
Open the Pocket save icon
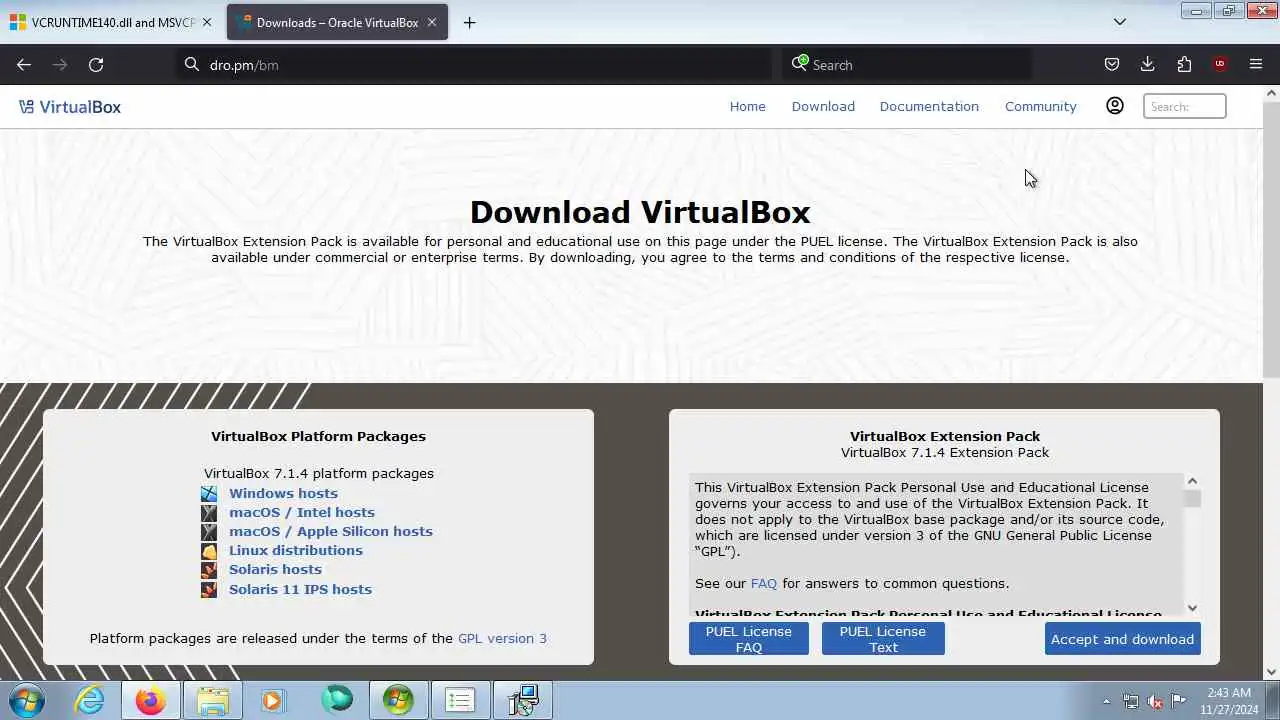[x=1111, y=64]
